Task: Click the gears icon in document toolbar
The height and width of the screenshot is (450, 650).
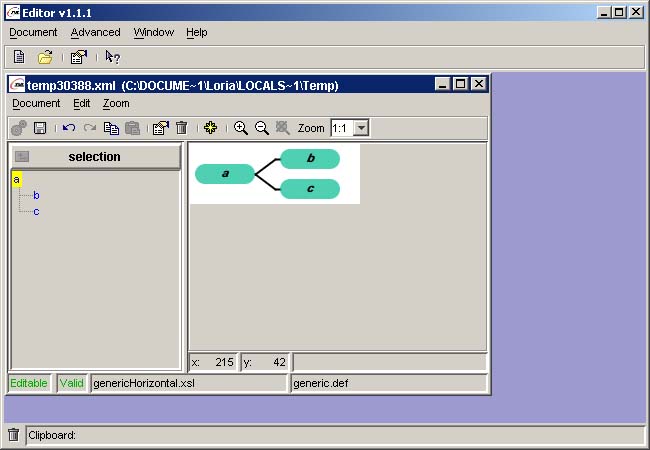Action: pyautogui.click(x=19, y=128)
